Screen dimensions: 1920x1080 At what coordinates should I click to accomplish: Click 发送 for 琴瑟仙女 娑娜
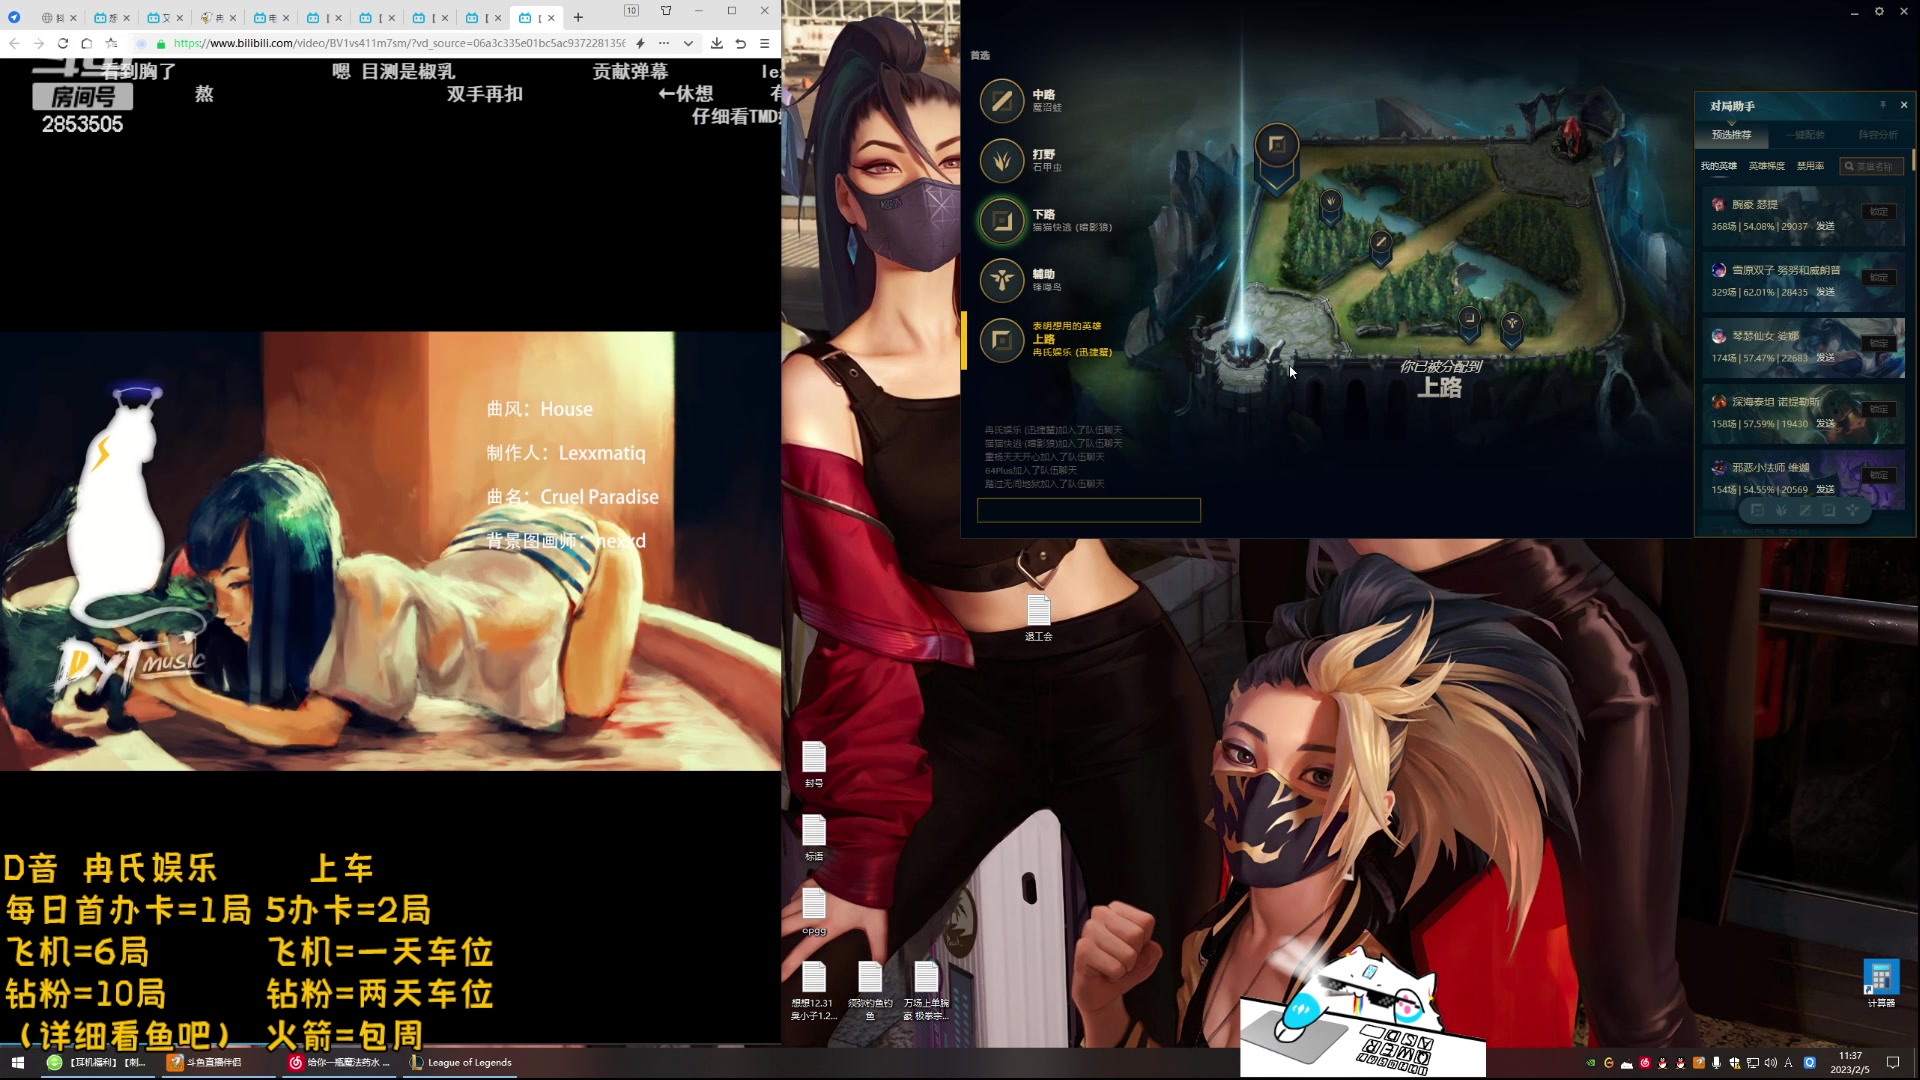[1825, 358]
